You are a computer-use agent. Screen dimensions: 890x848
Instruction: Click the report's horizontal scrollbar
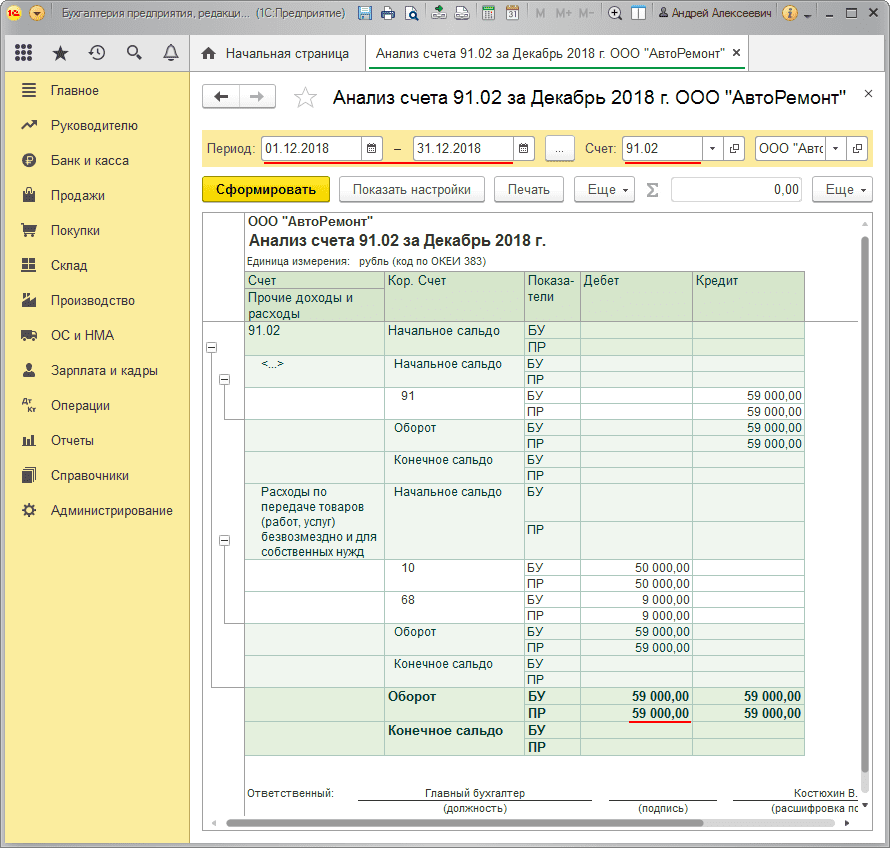coord(464,822)
